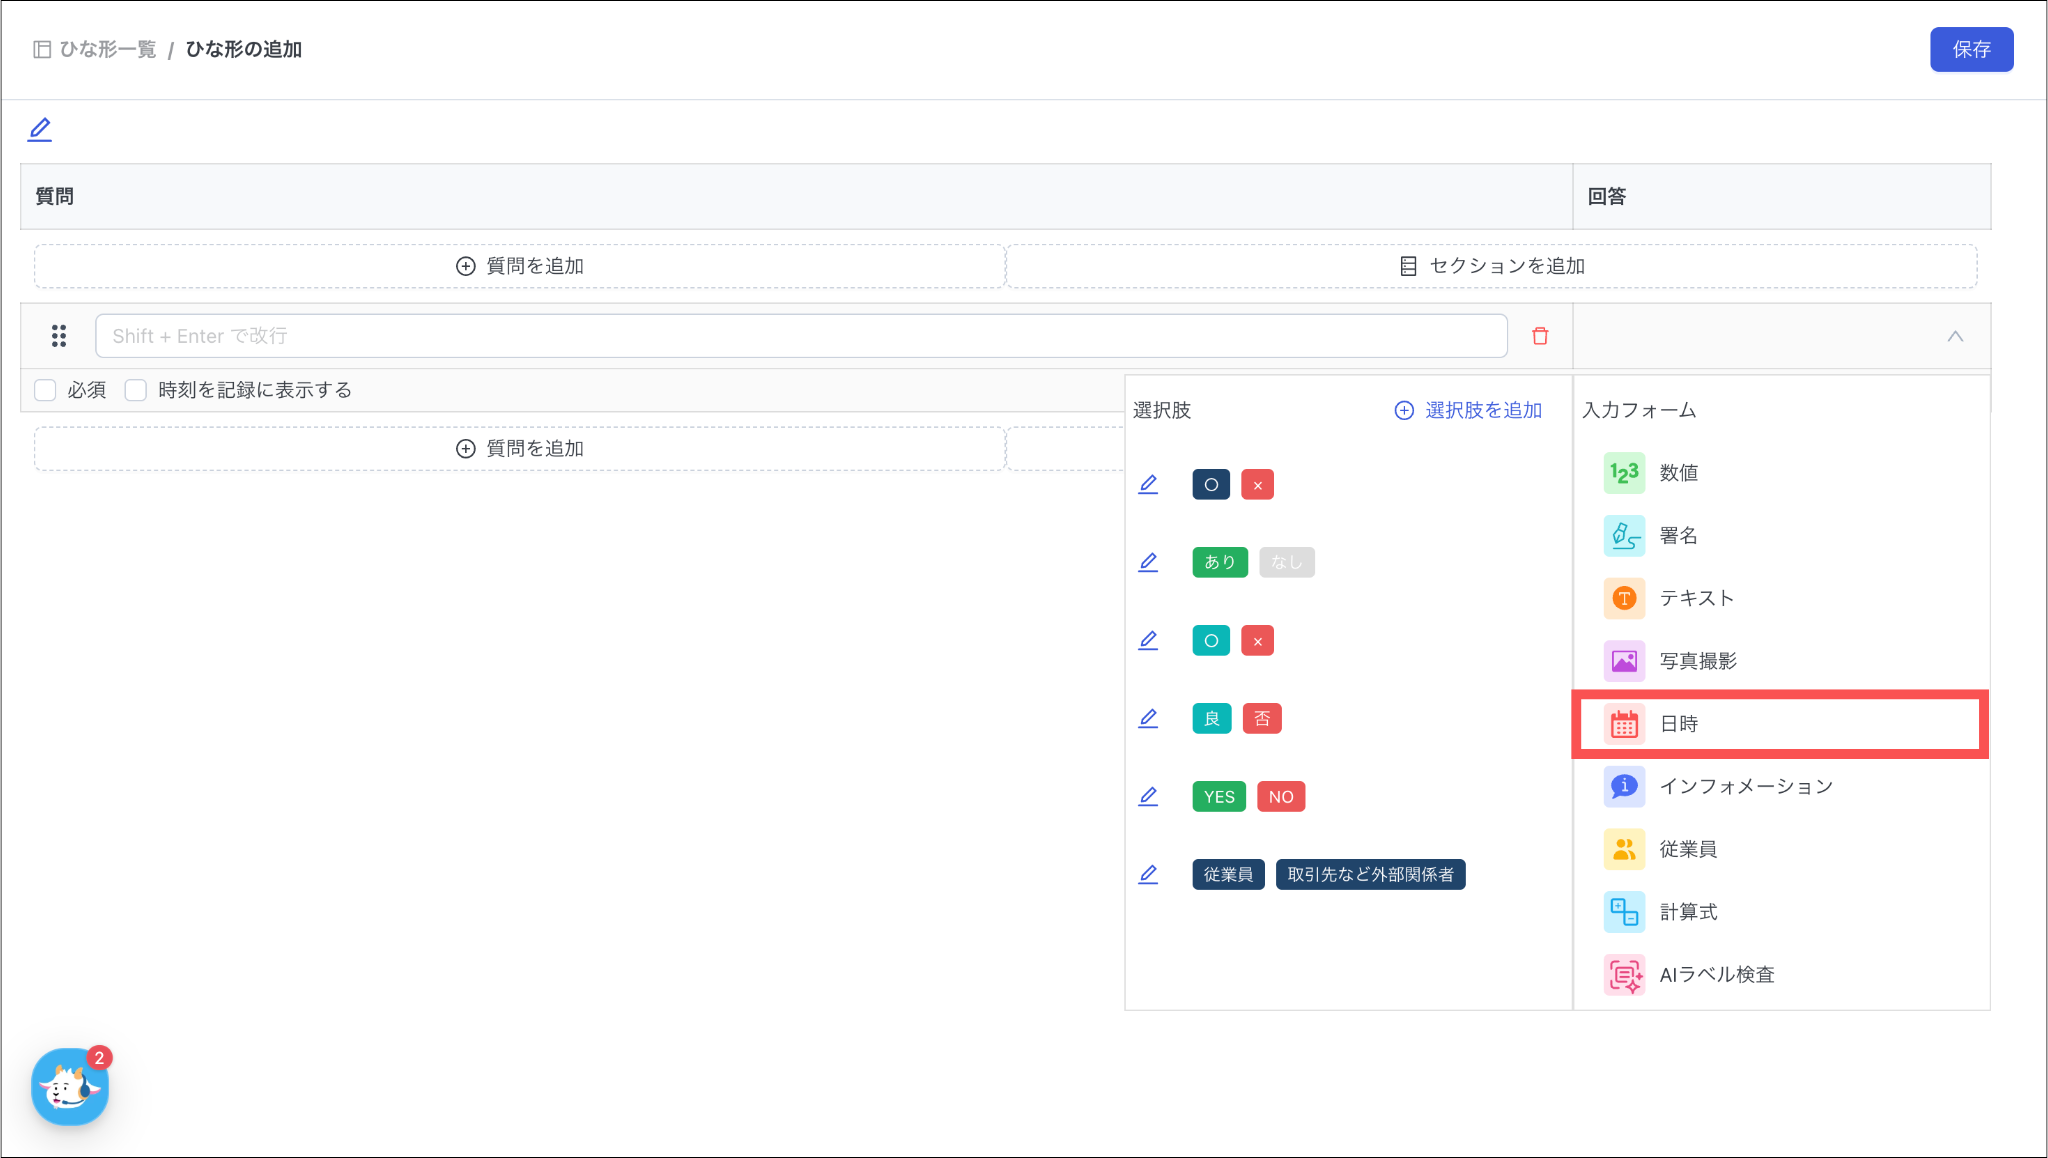Click the red trash delete question icon
The width and height of the screenshot is (2048, 1158).
pos(1540,336)
